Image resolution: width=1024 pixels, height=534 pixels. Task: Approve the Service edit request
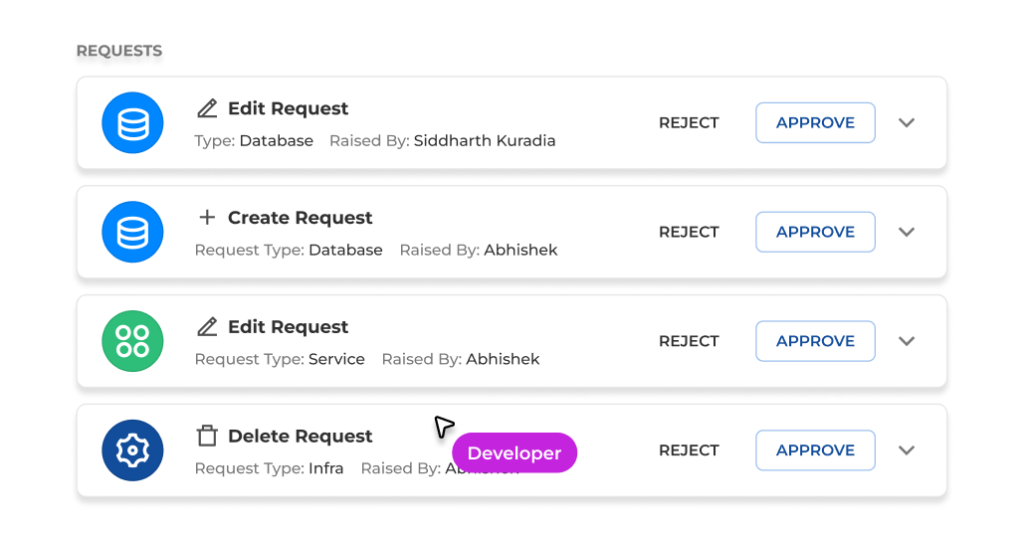coord(815,341)
